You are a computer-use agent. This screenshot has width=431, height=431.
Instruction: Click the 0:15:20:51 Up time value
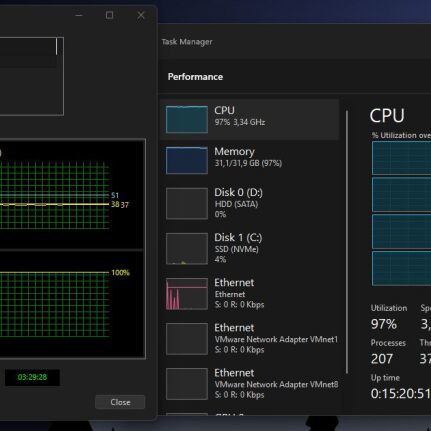click(x=401, y=394)
